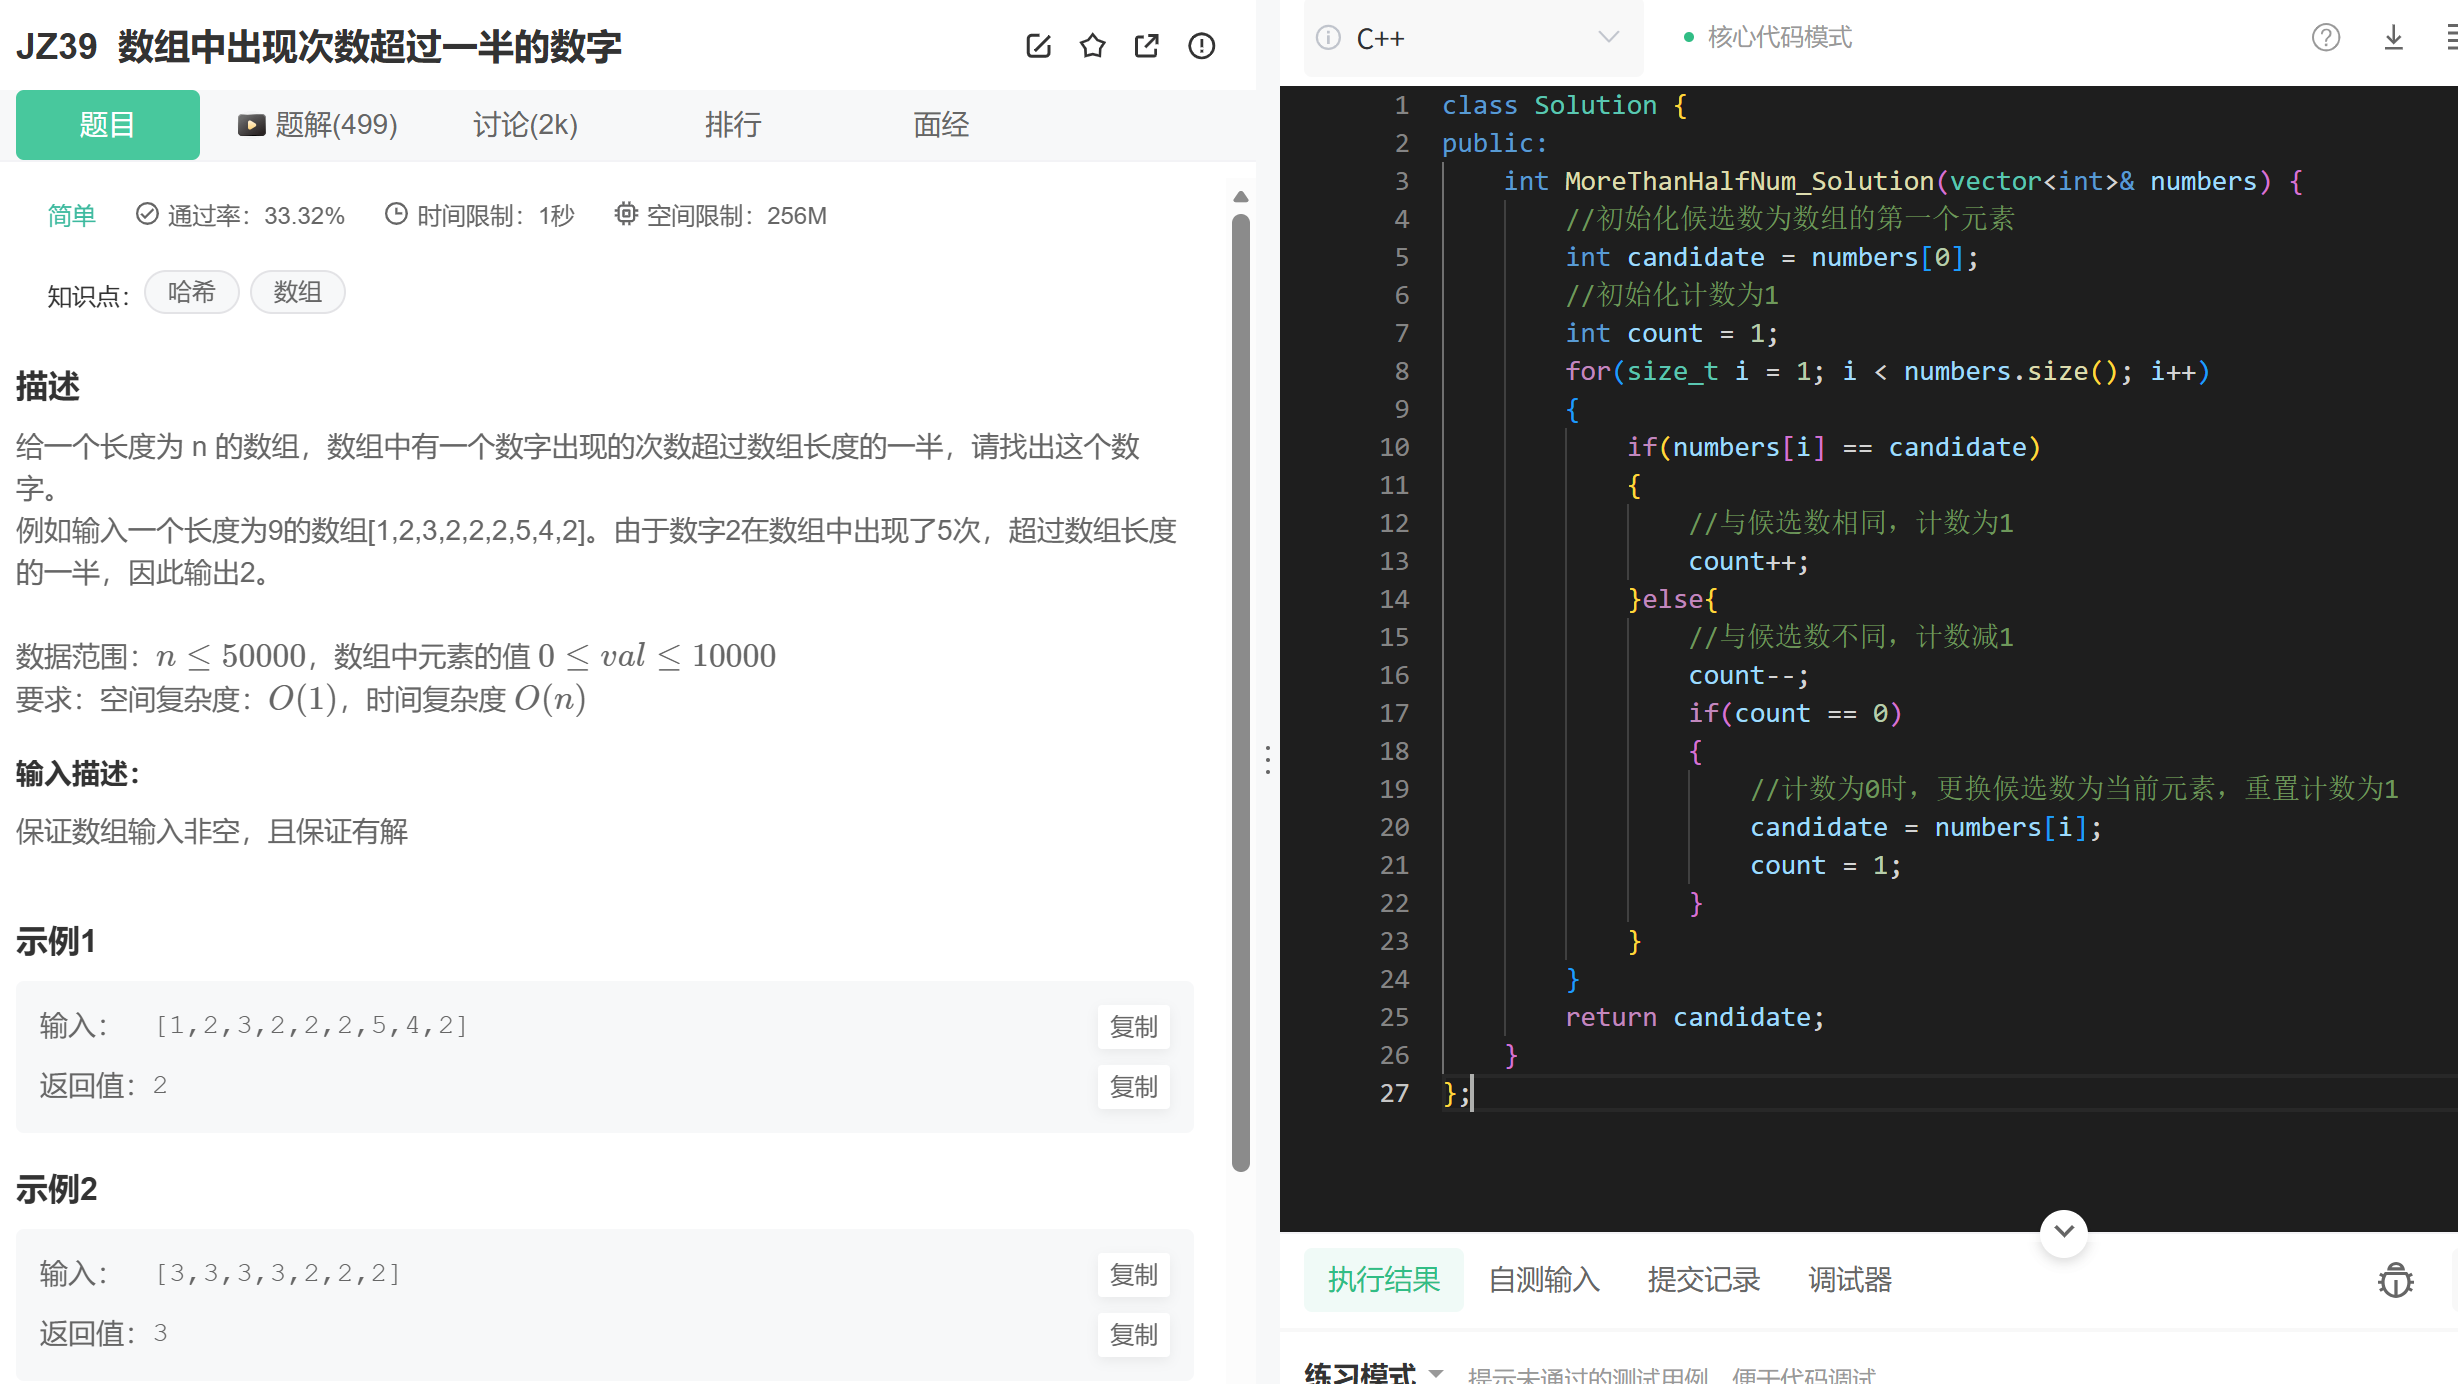Click the problem description vertical scrollbar
Image resolution: width=2458 pixels, height=1384 pixels.
1241,690
